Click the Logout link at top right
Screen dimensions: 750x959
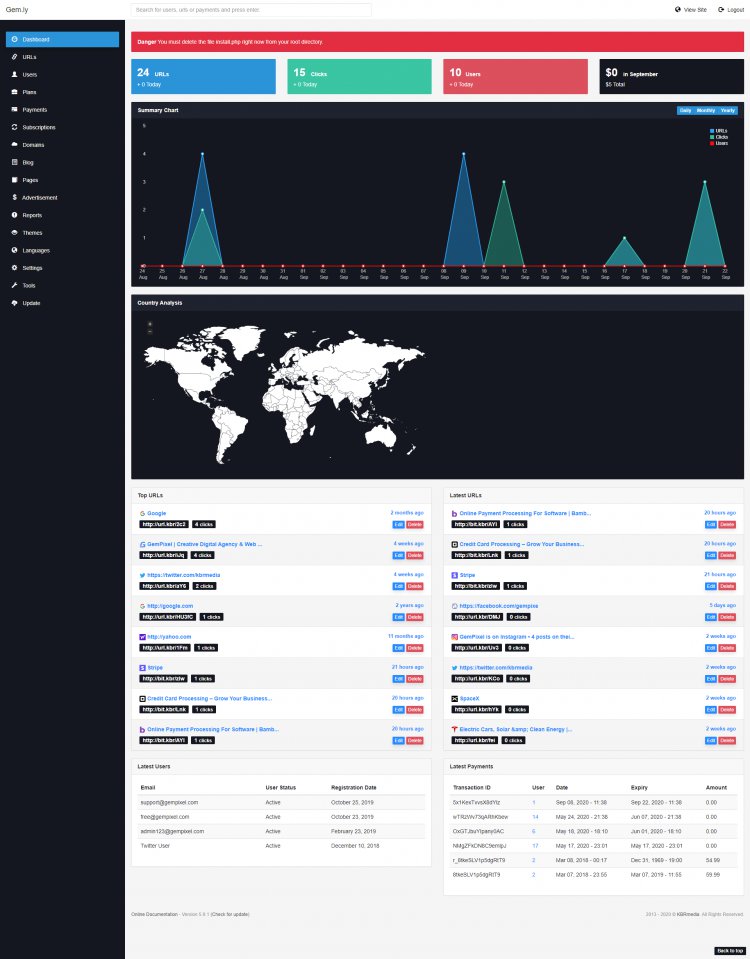point(731,10)
